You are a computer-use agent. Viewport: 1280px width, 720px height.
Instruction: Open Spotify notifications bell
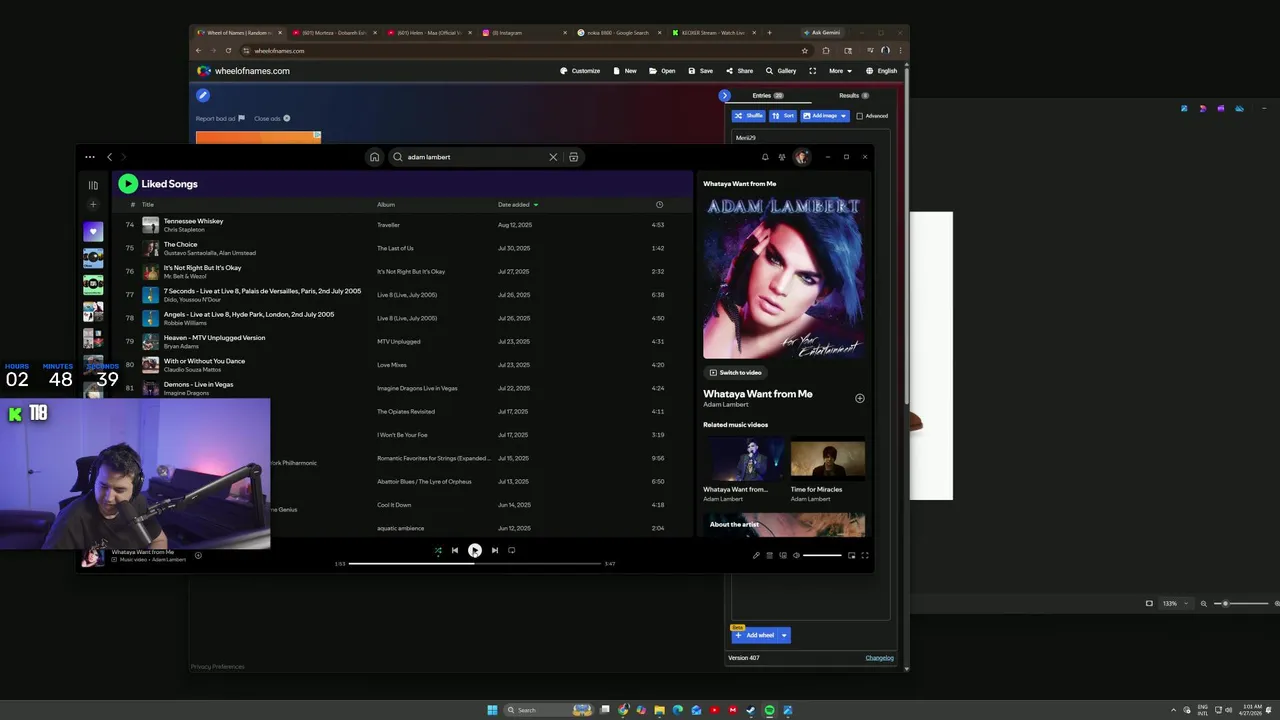(x=765, y=157)
